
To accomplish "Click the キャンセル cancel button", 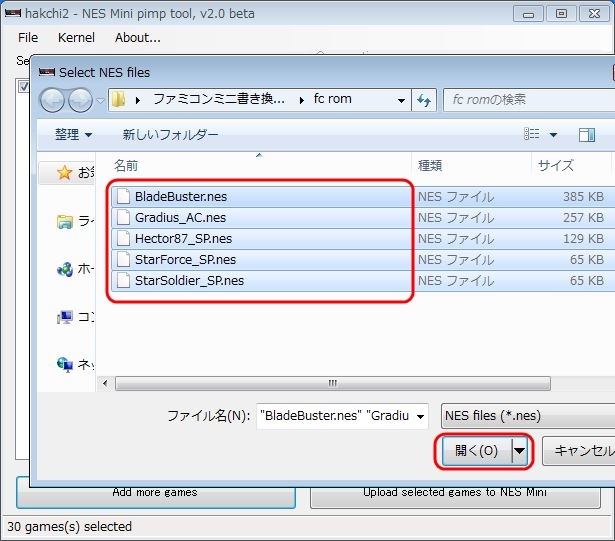I will 579,451.
